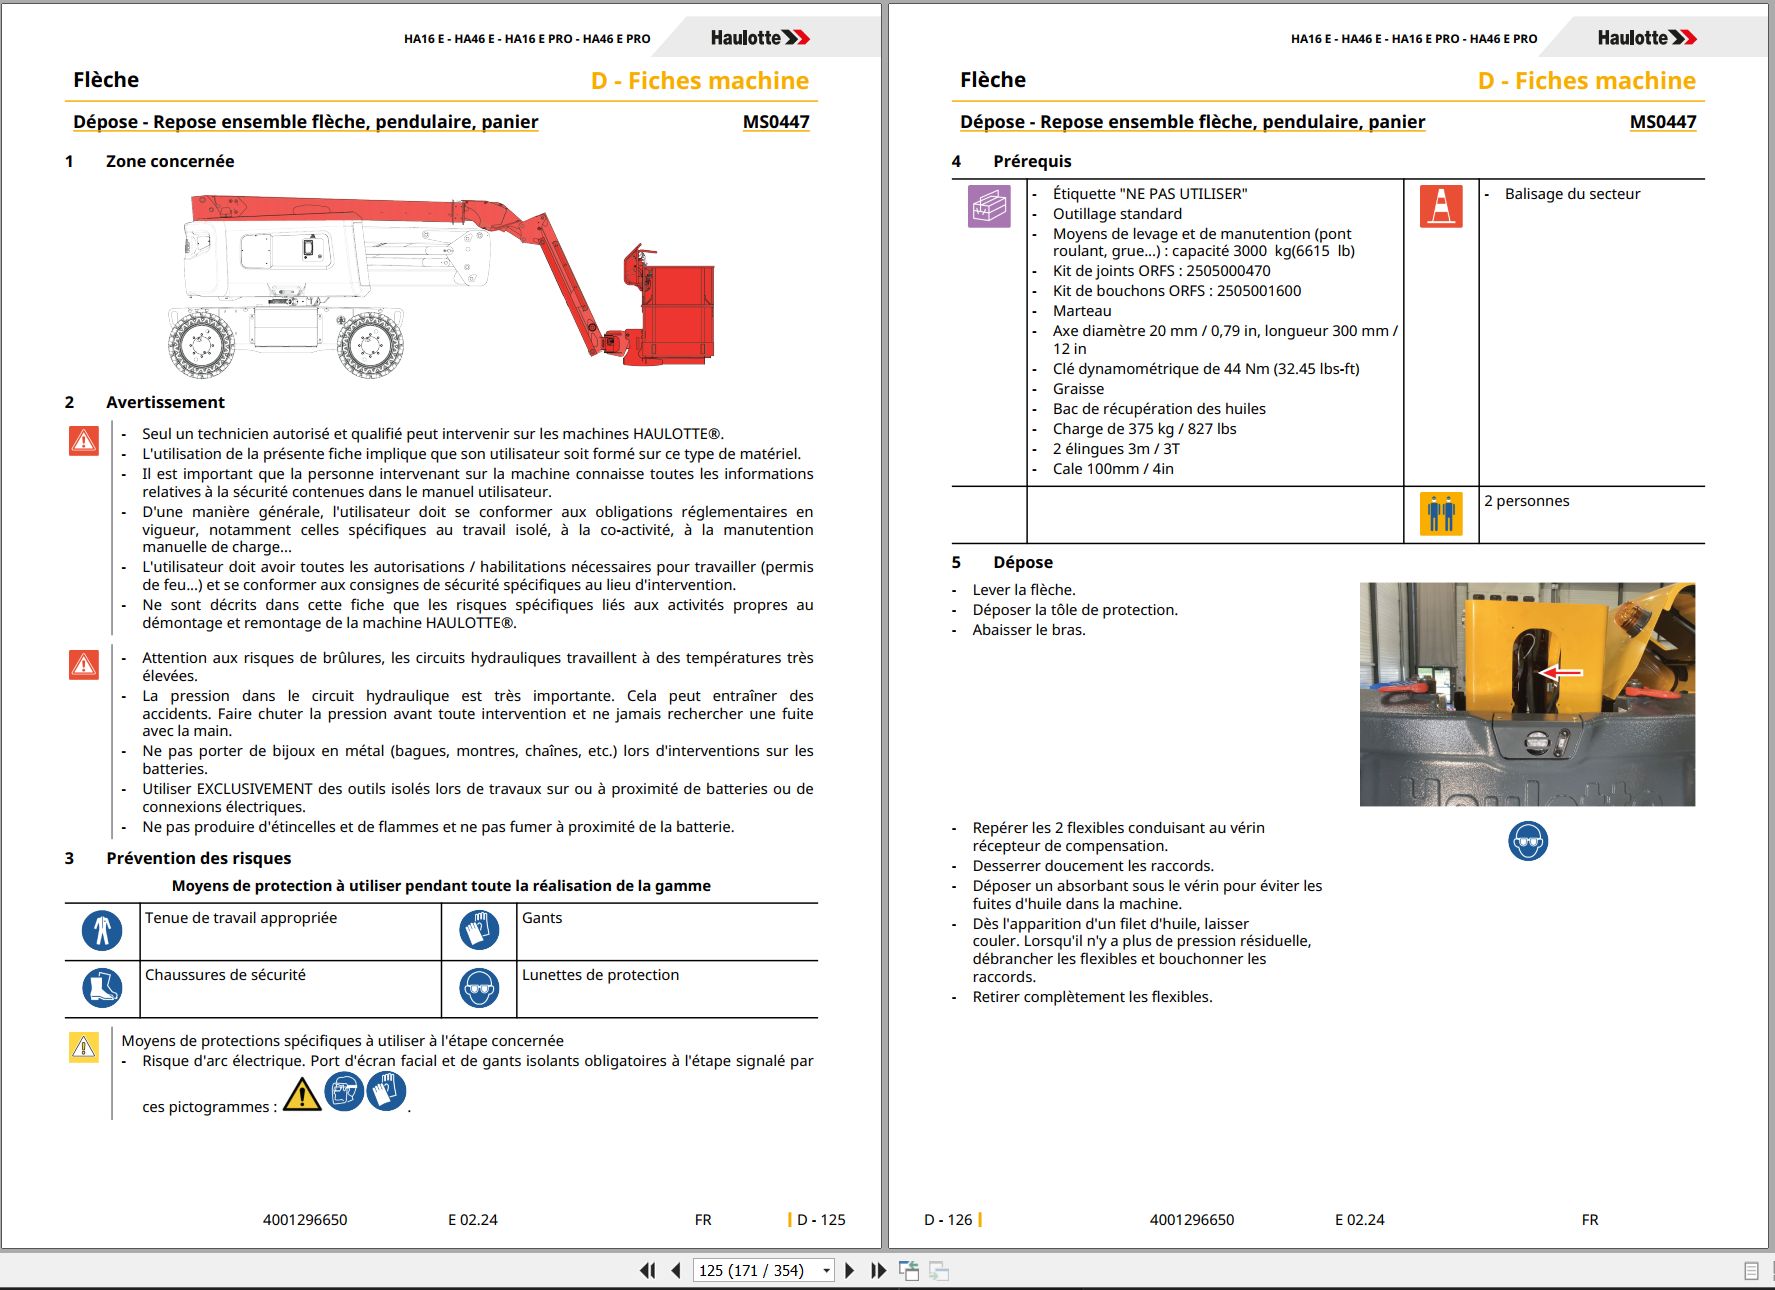Click the red-highlighted boom lift illustration
The image size is (1775, 1290).
point(441,285)
